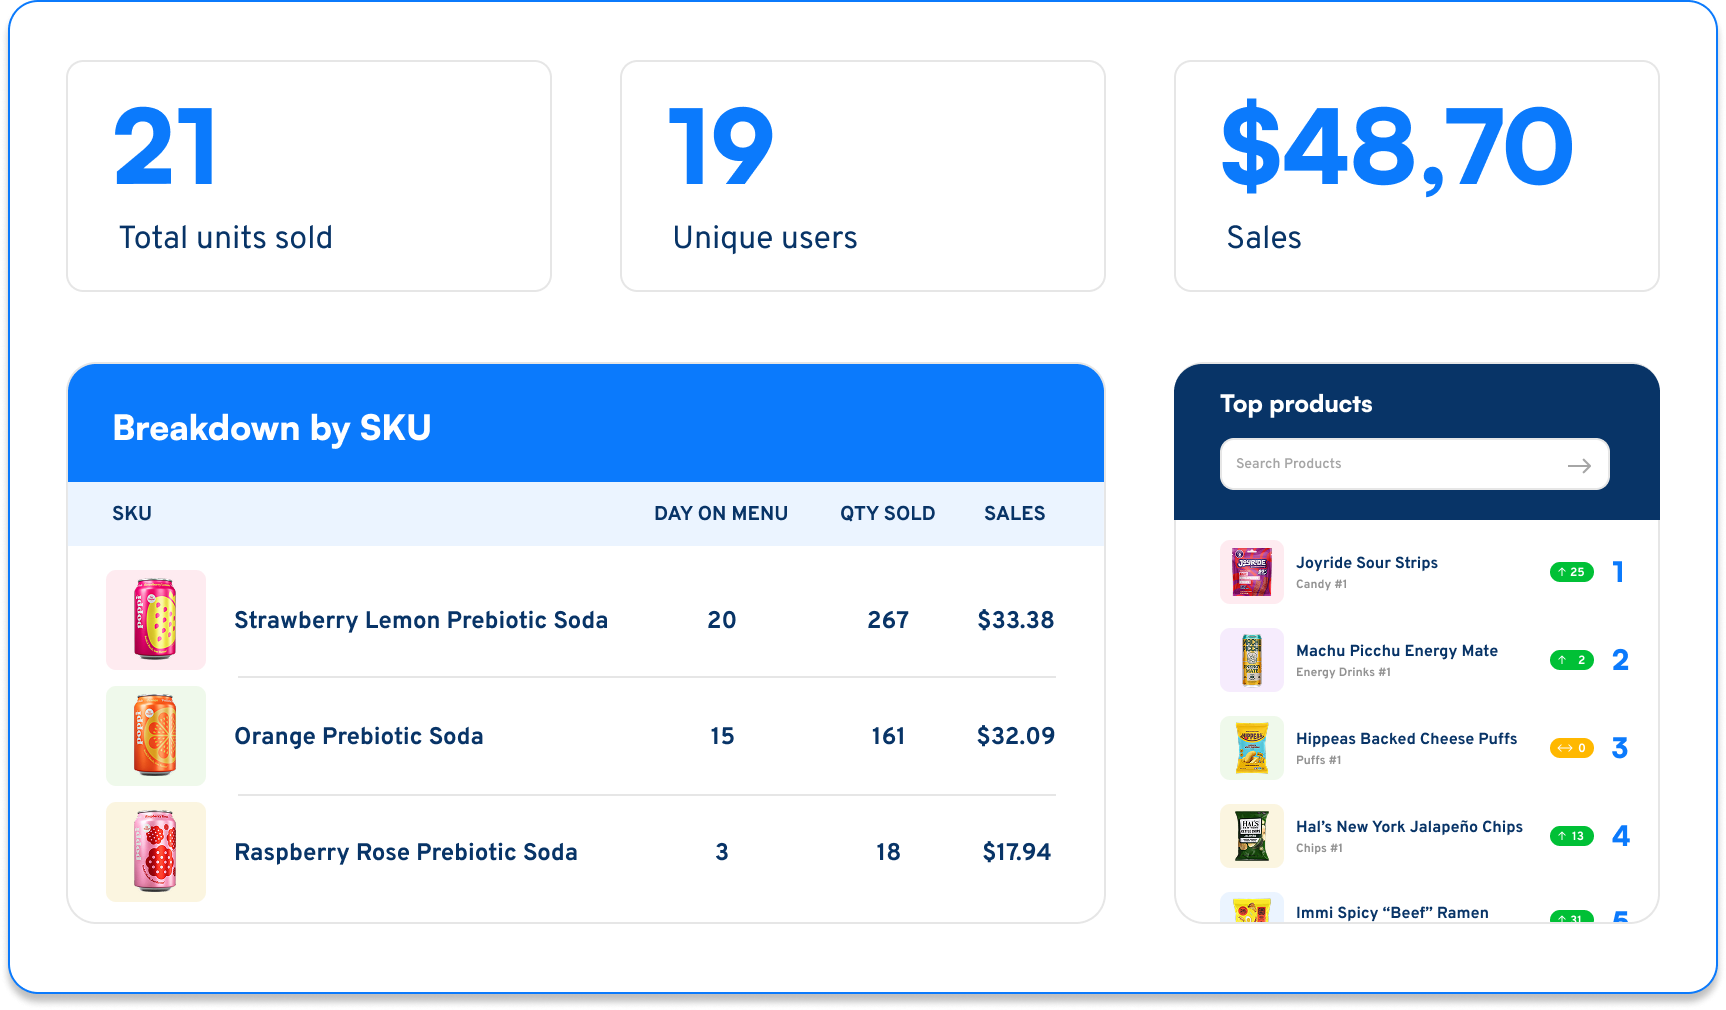This screenshot has height=1010, width=1726.
Task: Click the Energy Drinks #1 category label
Action: 1343,672
